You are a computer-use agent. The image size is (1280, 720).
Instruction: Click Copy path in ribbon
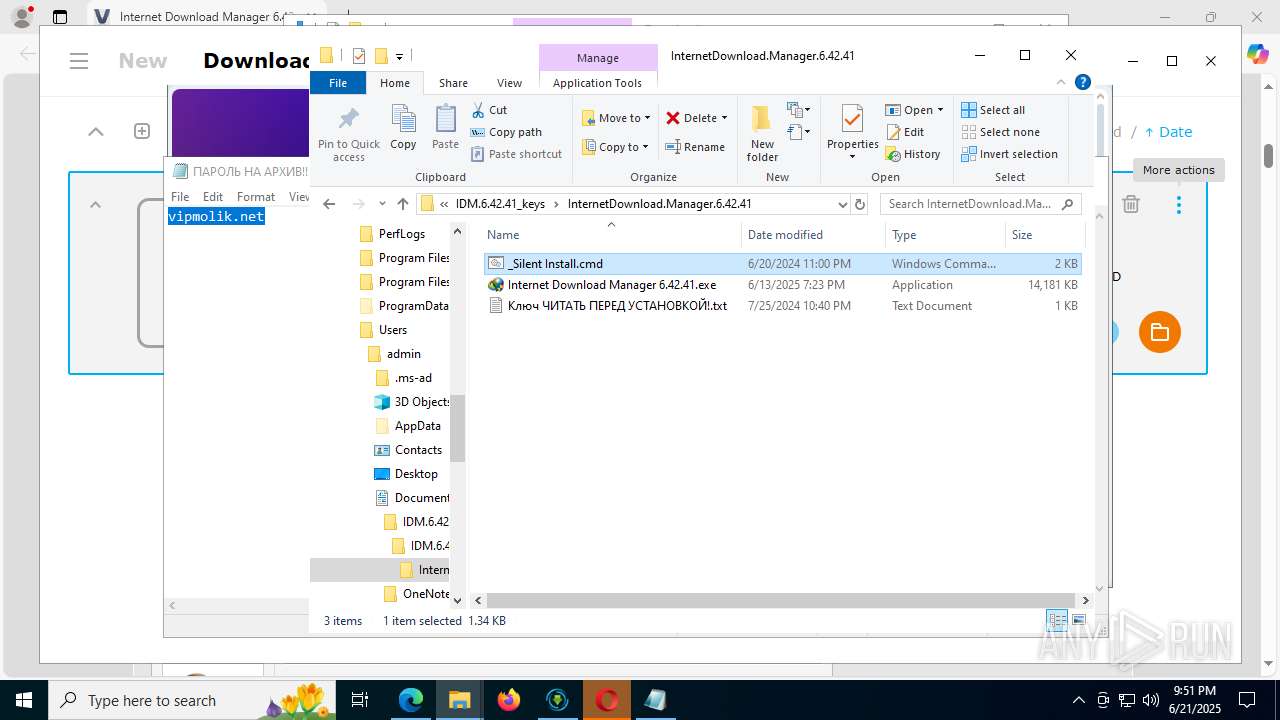point(507,132)
